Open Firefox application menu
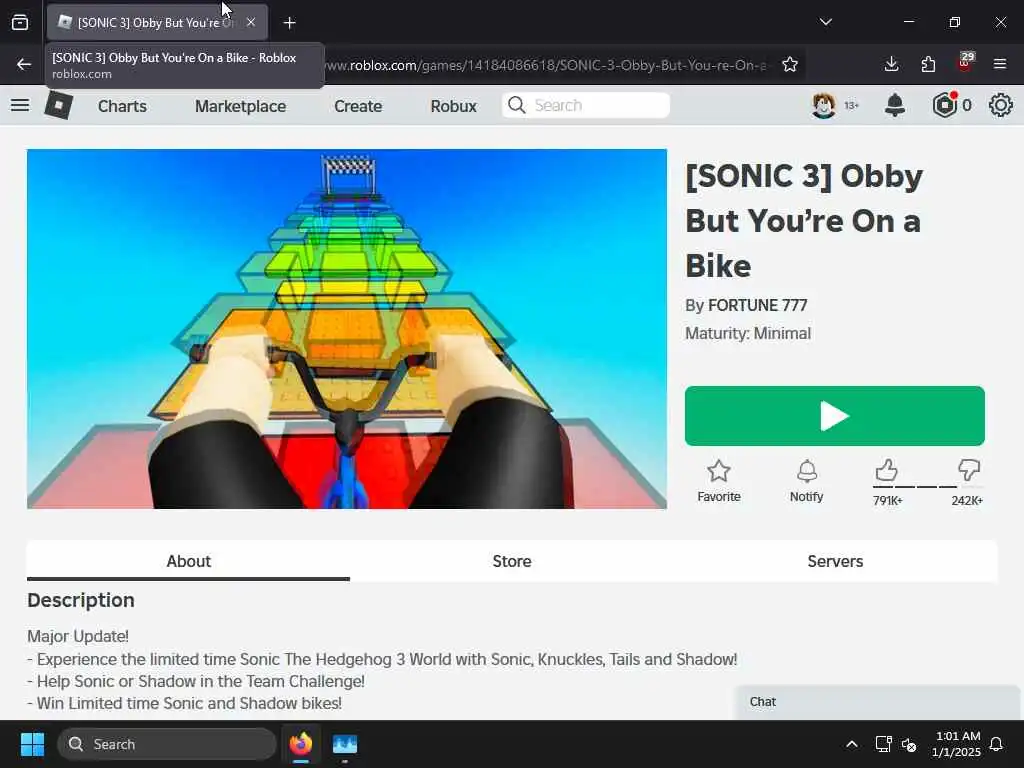The height and width of the screenshot is (768, 1024). click(1000, 64)
